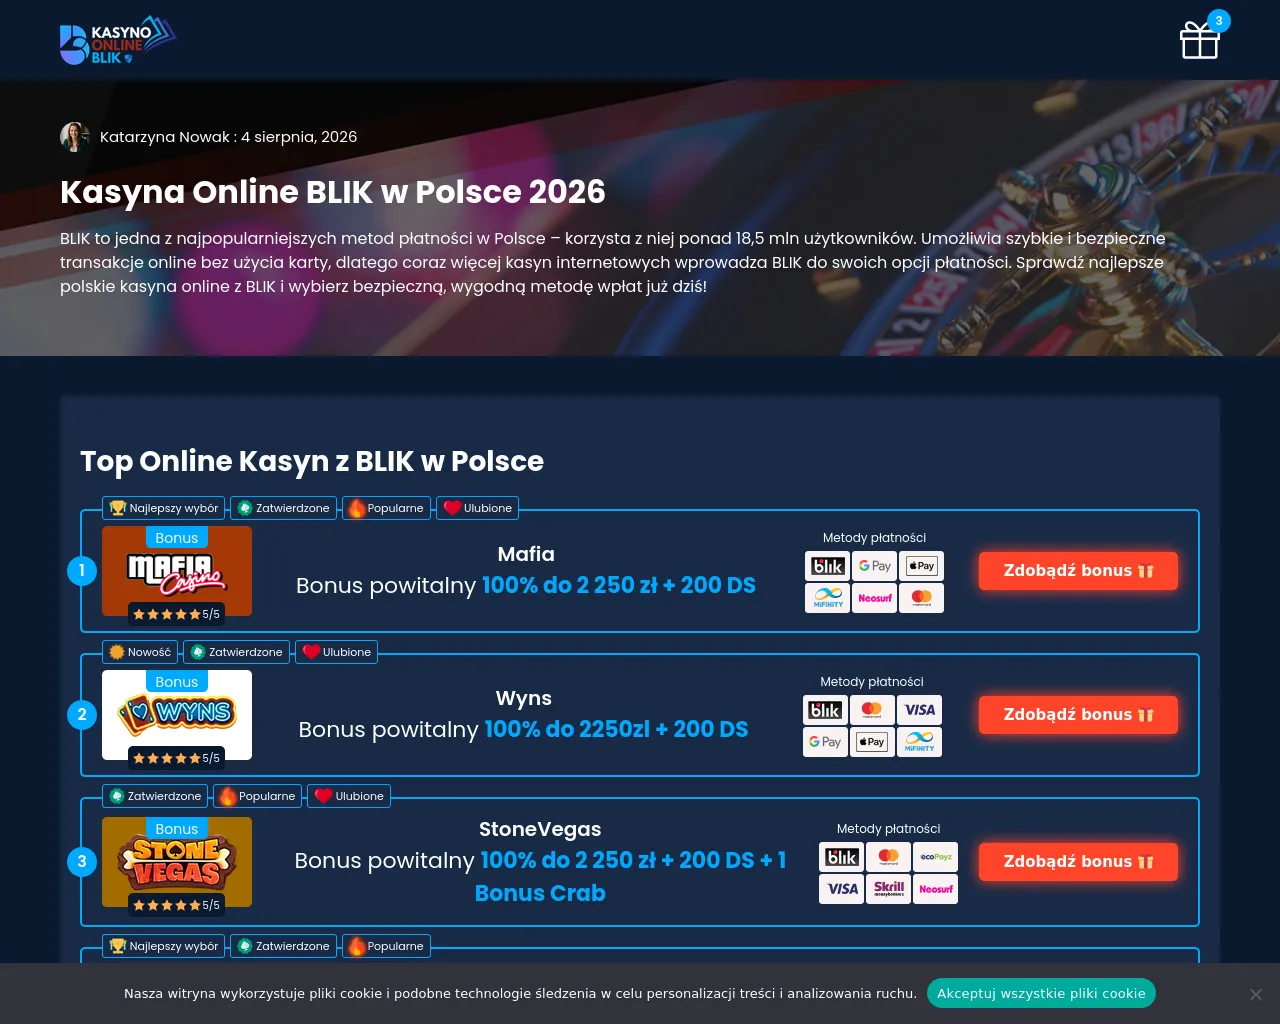The height and width of the screenshot is (1024, 1280).
Task: Click the 'Ulubione' badge above Mafia
Action: pos(478,508)
